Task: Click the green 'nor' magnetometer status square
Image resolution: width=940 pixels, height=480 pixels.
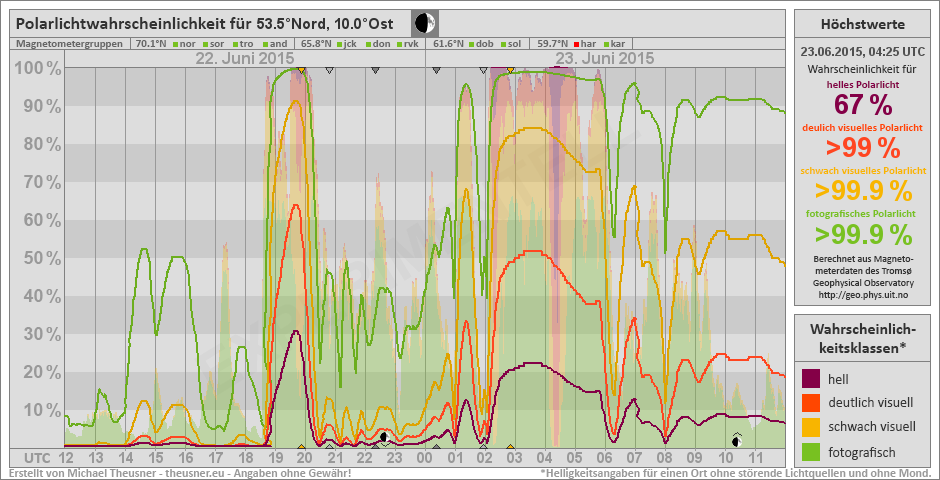Action: coord(175,44)
